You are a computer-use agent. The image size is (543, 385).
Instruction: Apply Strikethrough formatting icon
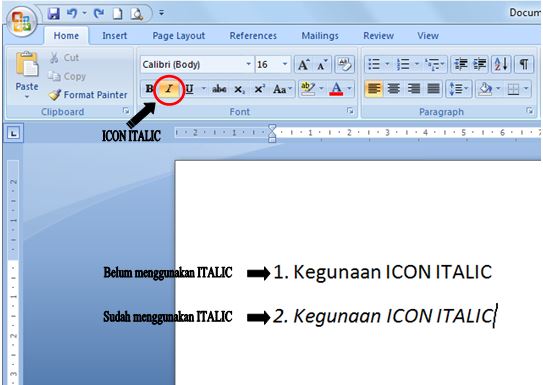(219, 89)
